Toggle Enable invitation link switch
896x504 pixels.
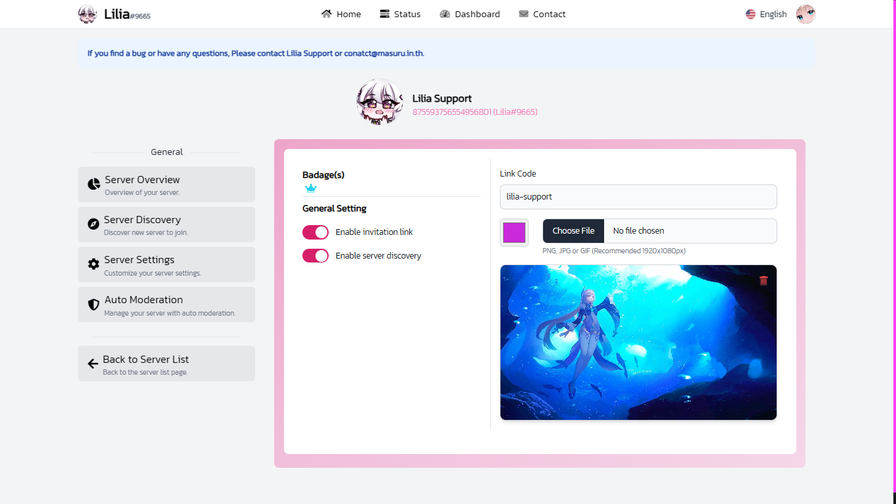pyautogui.click(x=315, y=232)
